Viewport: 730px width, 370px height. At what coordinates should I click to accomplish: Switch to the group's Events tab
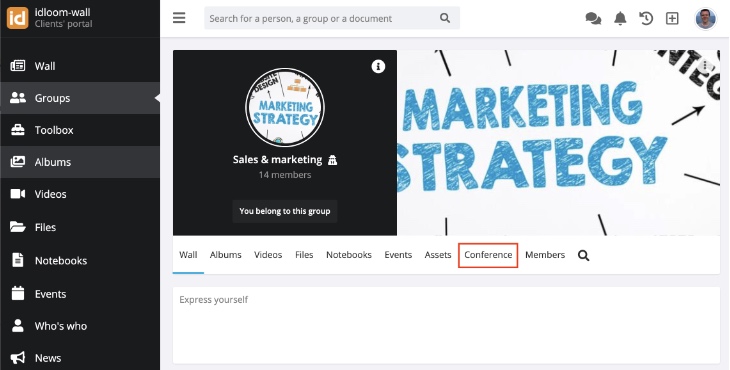tap(398, 255)
